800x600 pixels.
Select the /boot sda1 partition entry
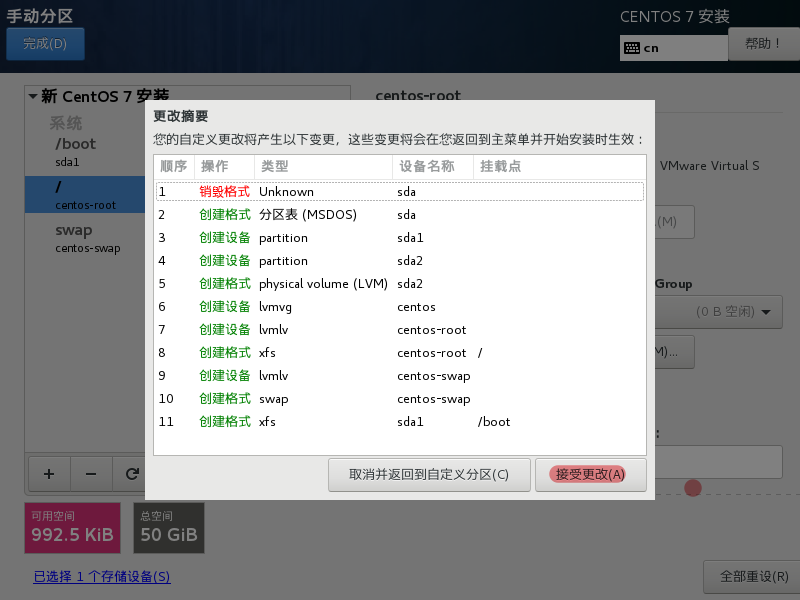point(85,152)
